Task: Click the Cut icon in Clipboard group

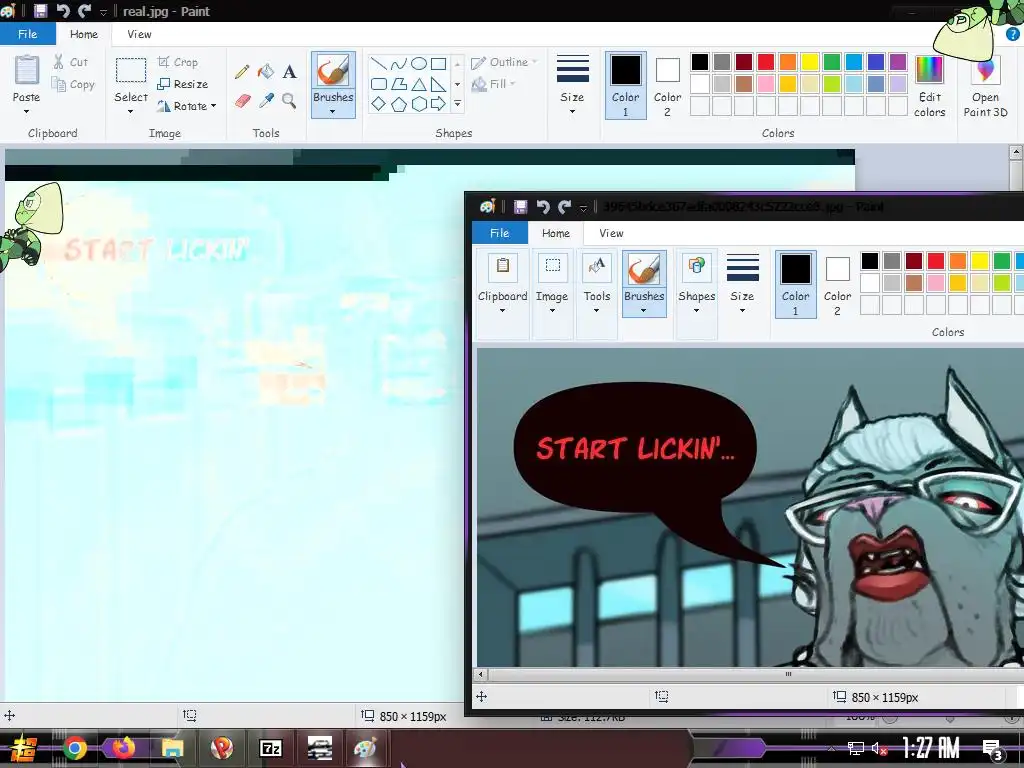Action: click(58, 62)
